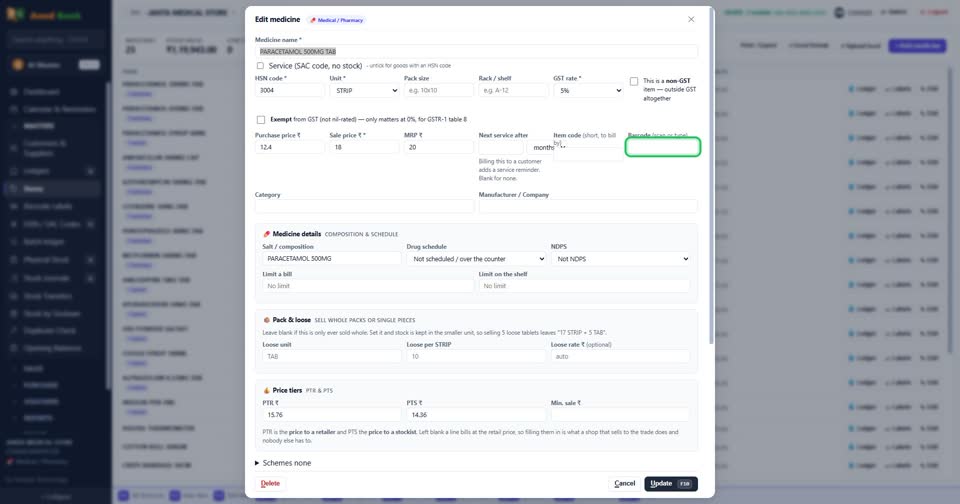
Task: Click the Sale price field
Action: tap(364, 147)
